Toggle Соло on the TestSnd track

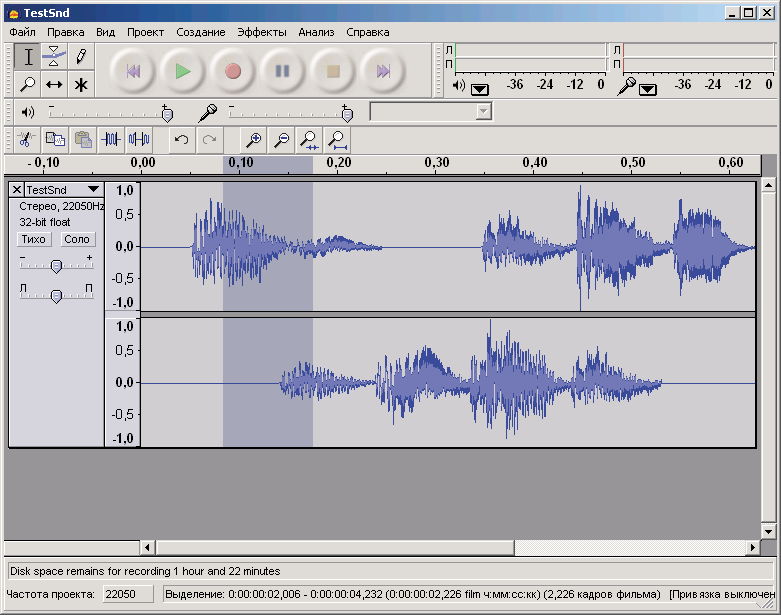tap(77, 239)
